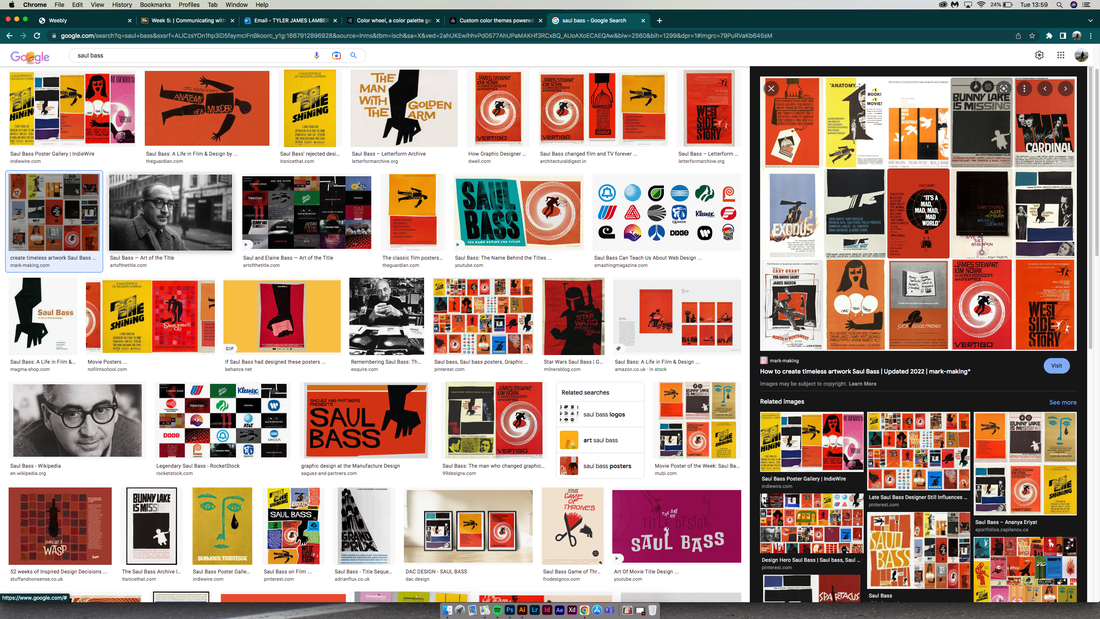Open Spotify in the dock

[x=497, y=611]
